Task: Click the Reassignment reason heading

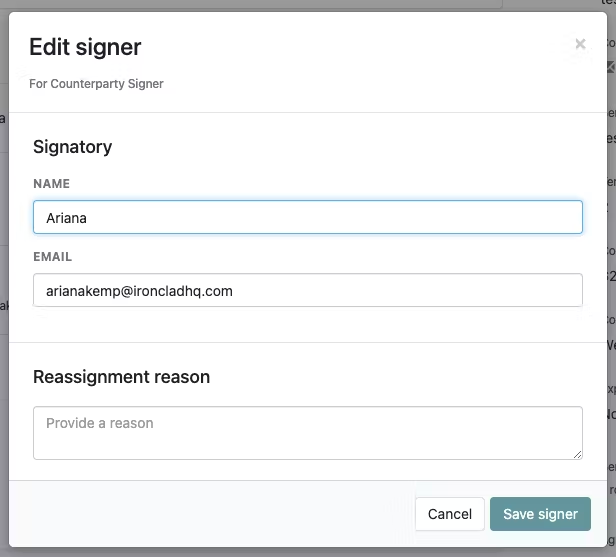Action: [121, 377]
